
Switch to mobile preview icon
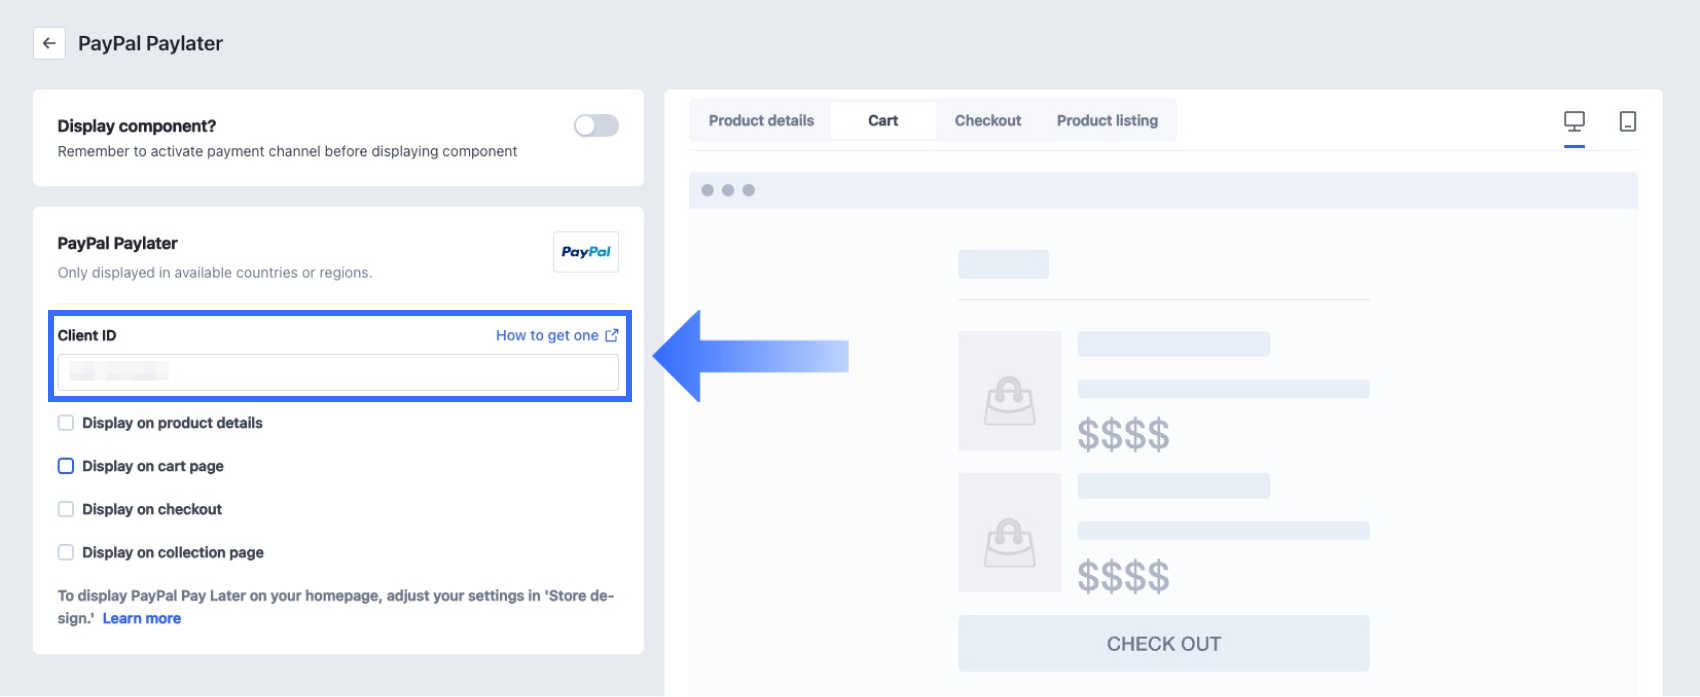1627,122
